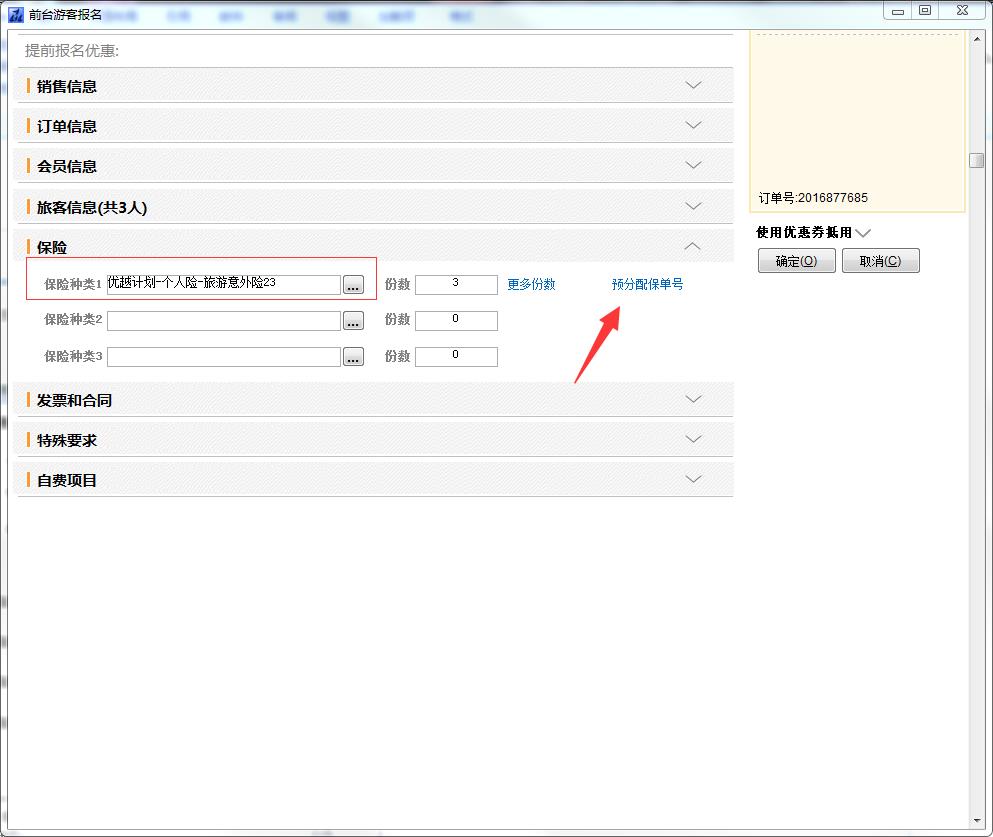Expand the 旅客信息(共3人) section chevron

click(x=693, y=206)
